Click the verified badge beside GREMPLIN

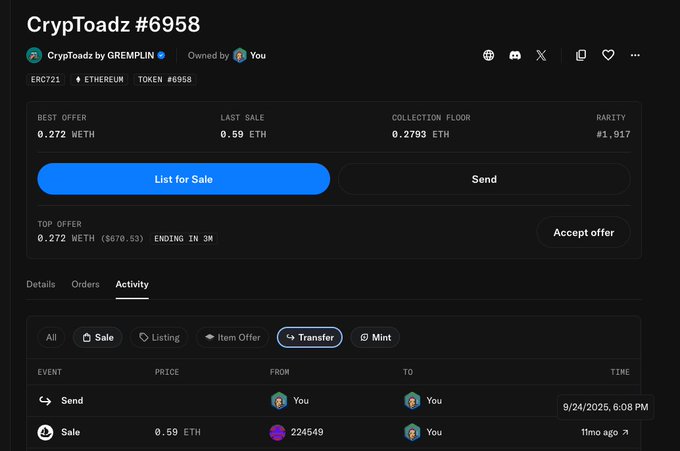(x=161, y=56)
